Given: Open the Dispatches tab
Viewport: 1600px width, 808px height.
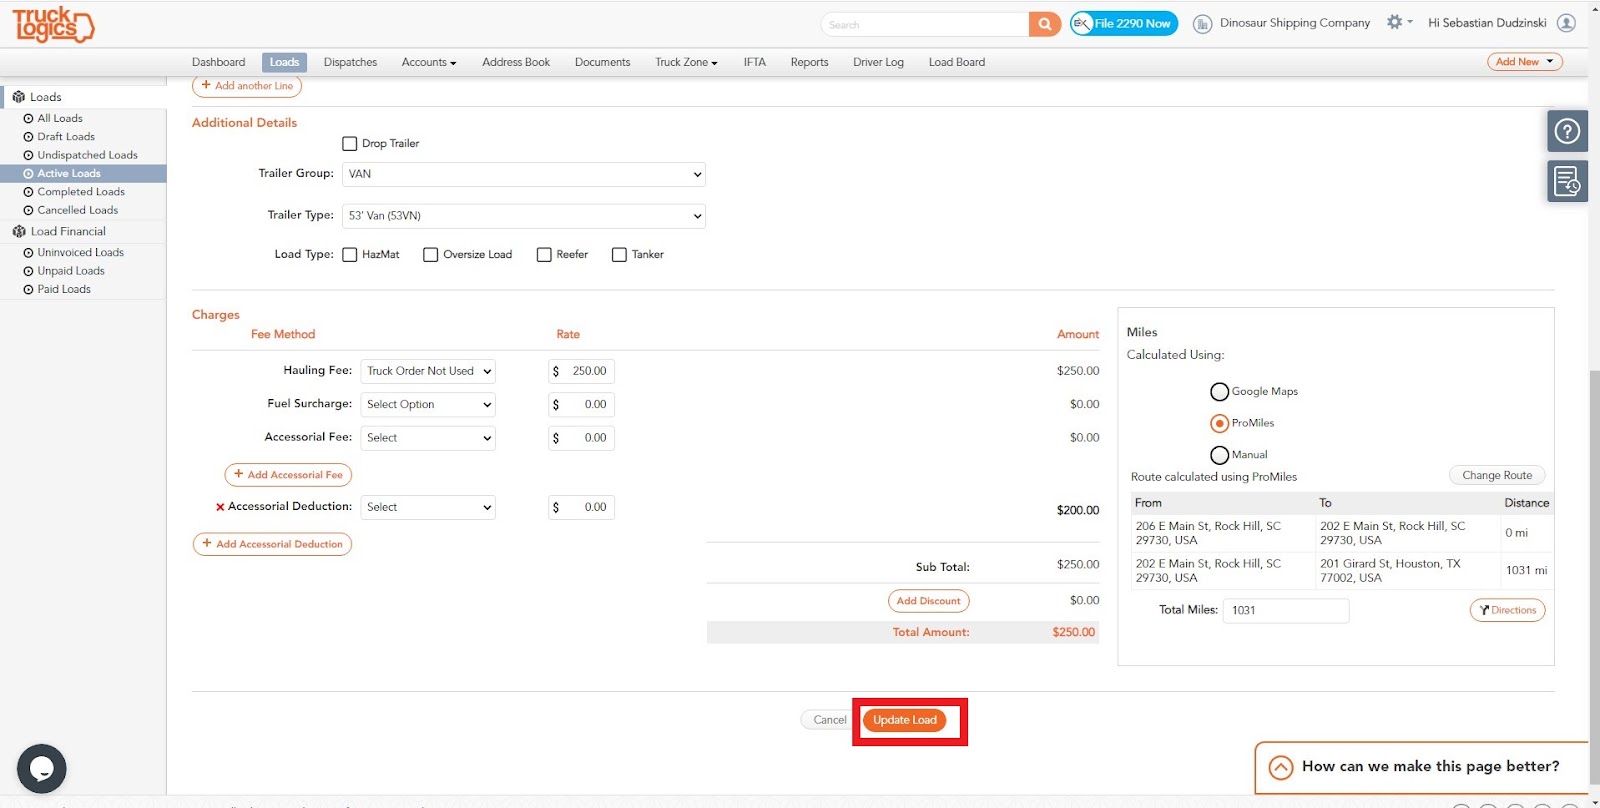Looking at the screenshot, I should tap(350, 62).
